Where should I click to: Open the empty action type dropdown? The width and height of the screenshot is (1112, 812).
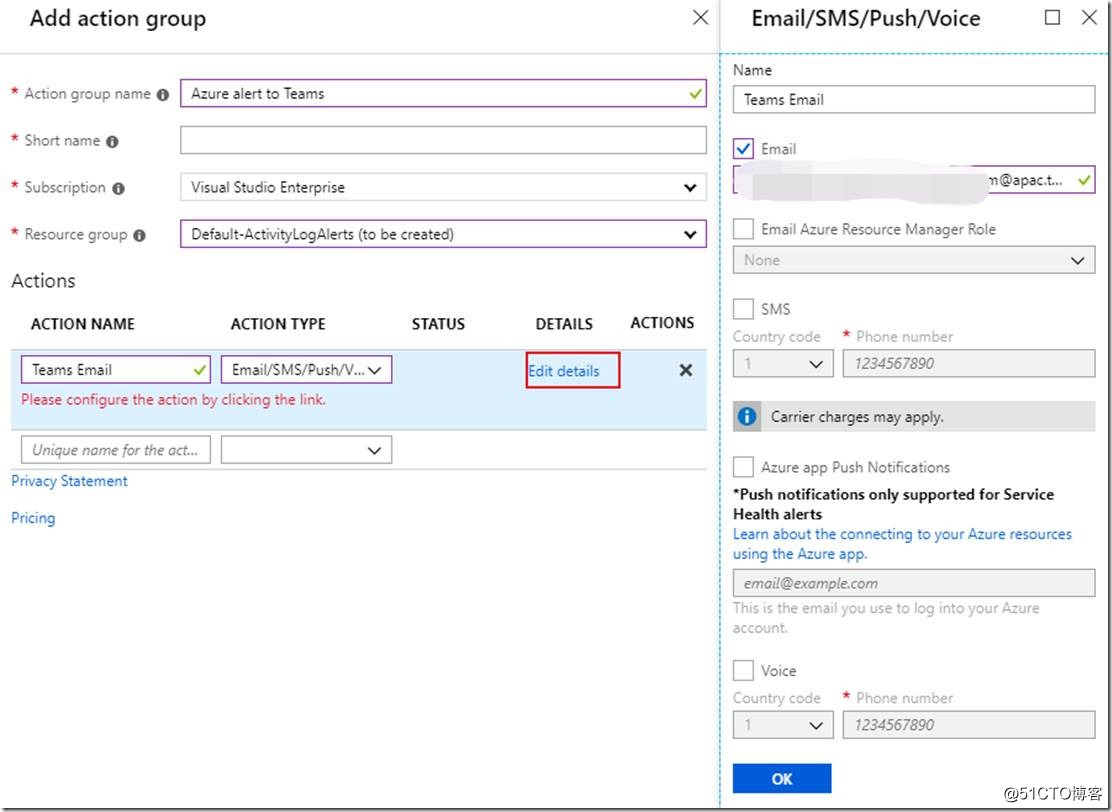[306, 450]
